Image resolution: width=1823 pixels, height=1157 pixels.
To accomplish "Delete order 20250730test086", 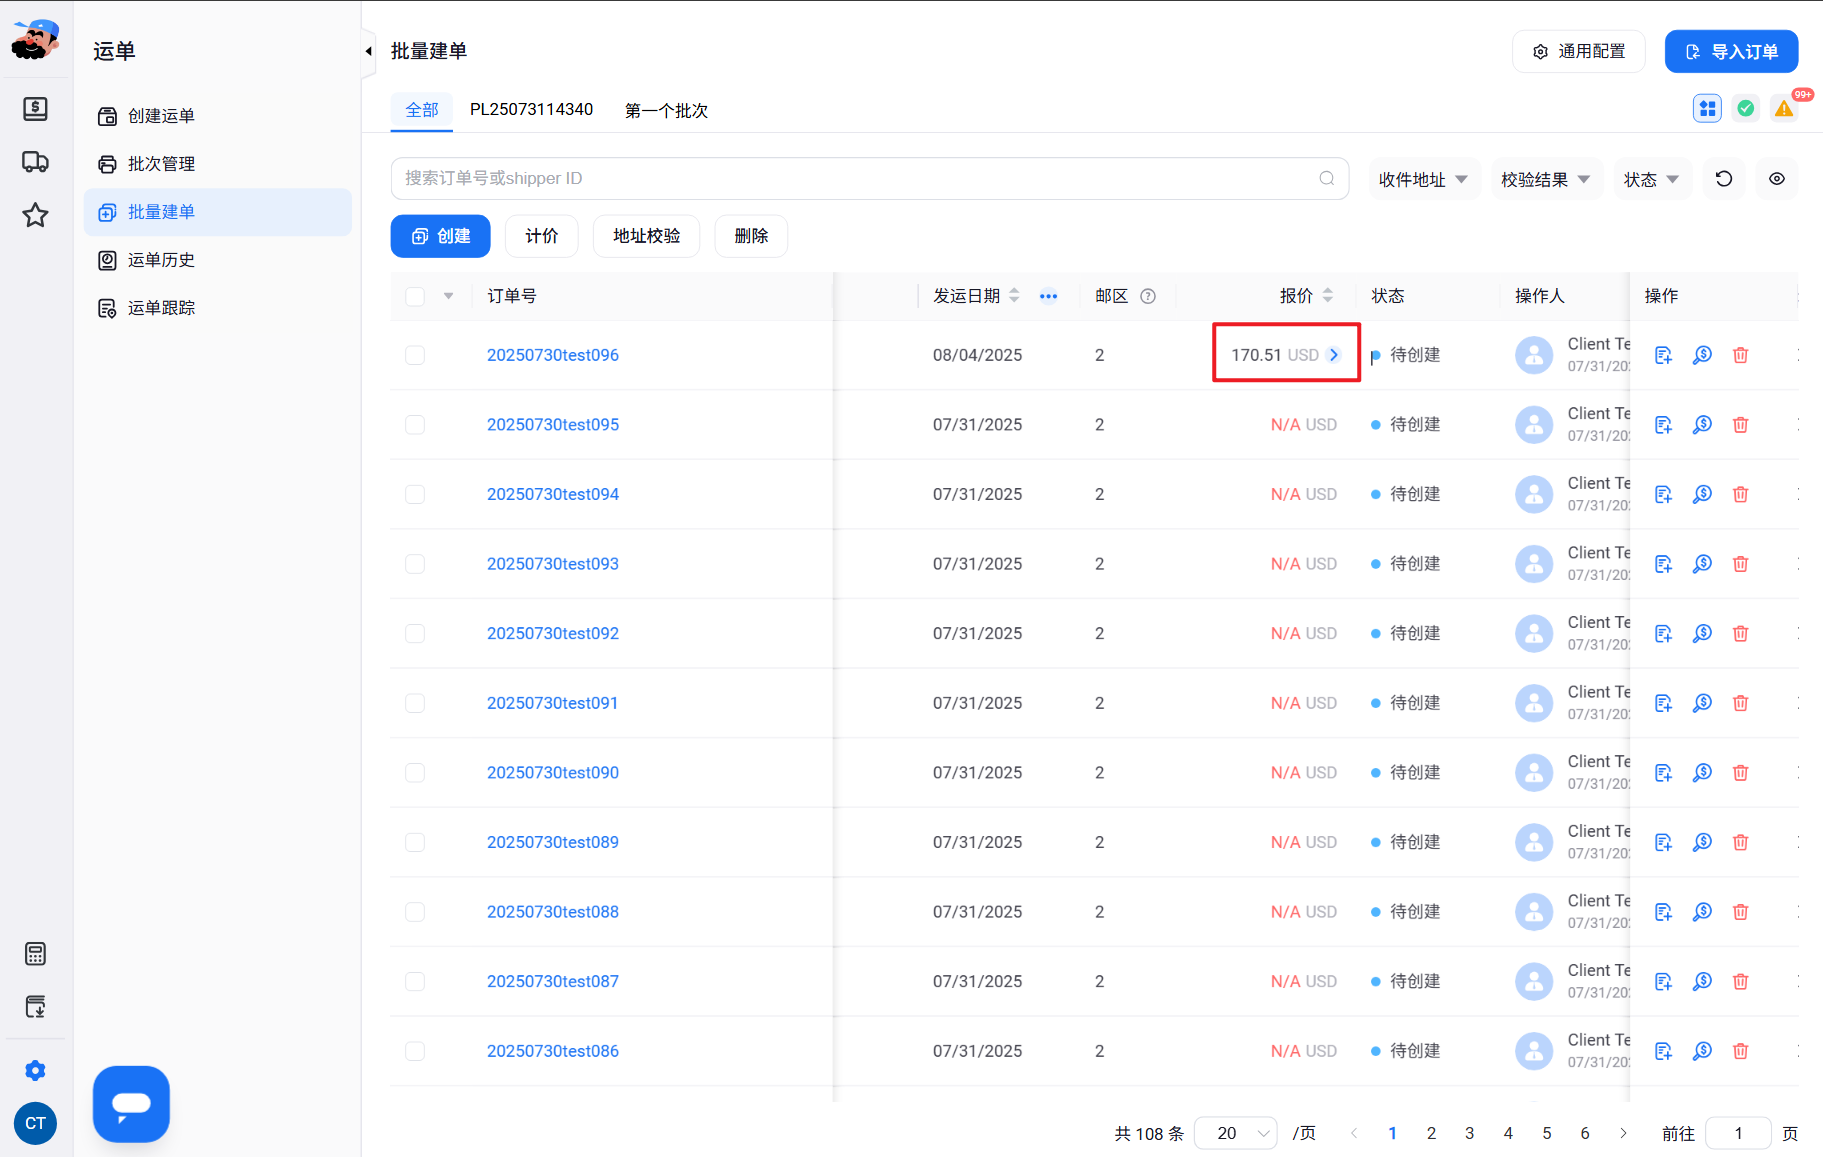I will [x=1740, y=1051].
